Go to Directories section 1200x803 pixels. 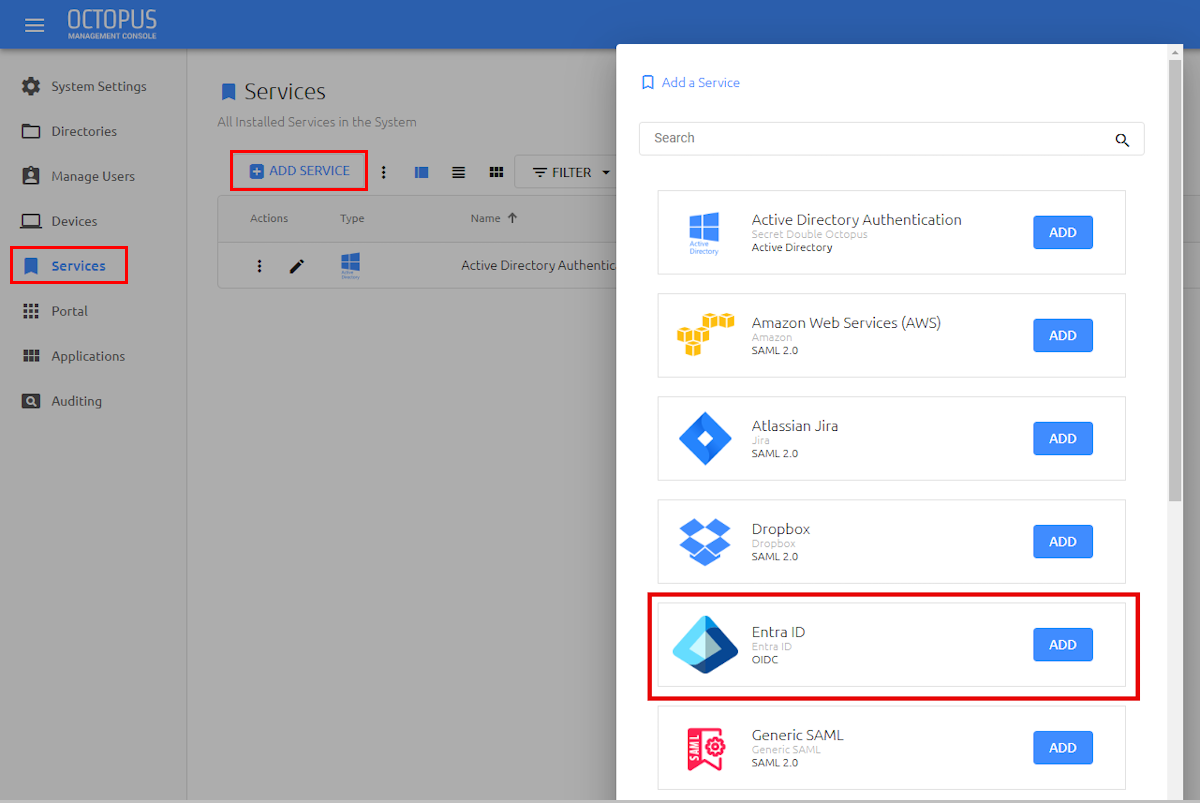pos(84,131)
